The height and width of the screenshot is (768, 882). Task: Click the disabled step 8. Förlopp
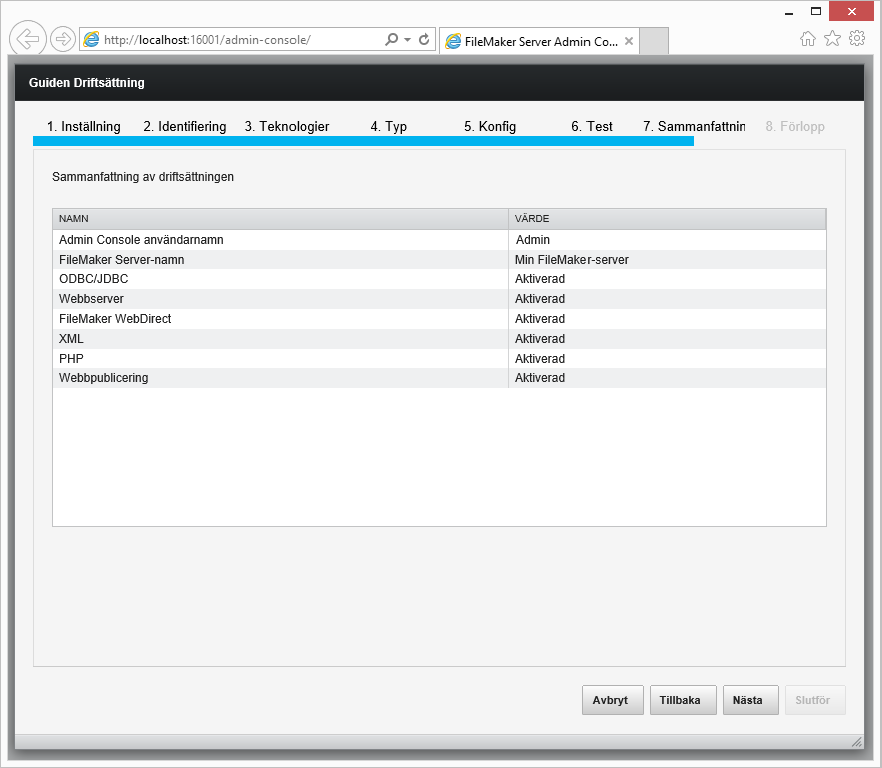[795, 127]
